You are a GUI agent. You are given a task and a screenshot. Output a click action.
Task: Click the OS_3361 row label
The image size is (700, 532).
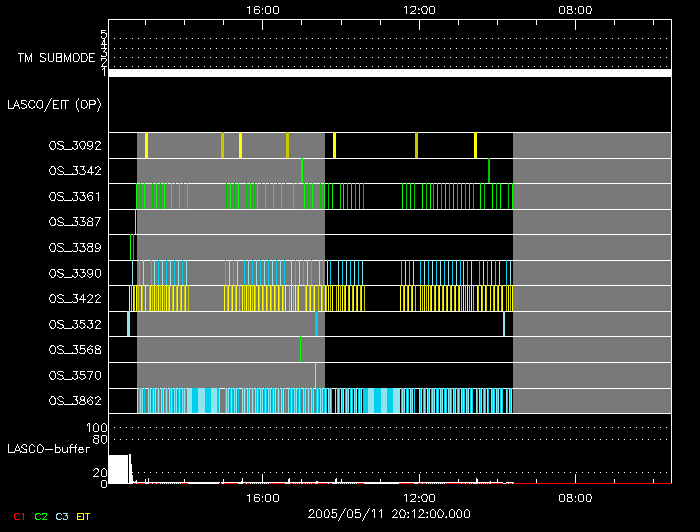[x=75, y=197]
